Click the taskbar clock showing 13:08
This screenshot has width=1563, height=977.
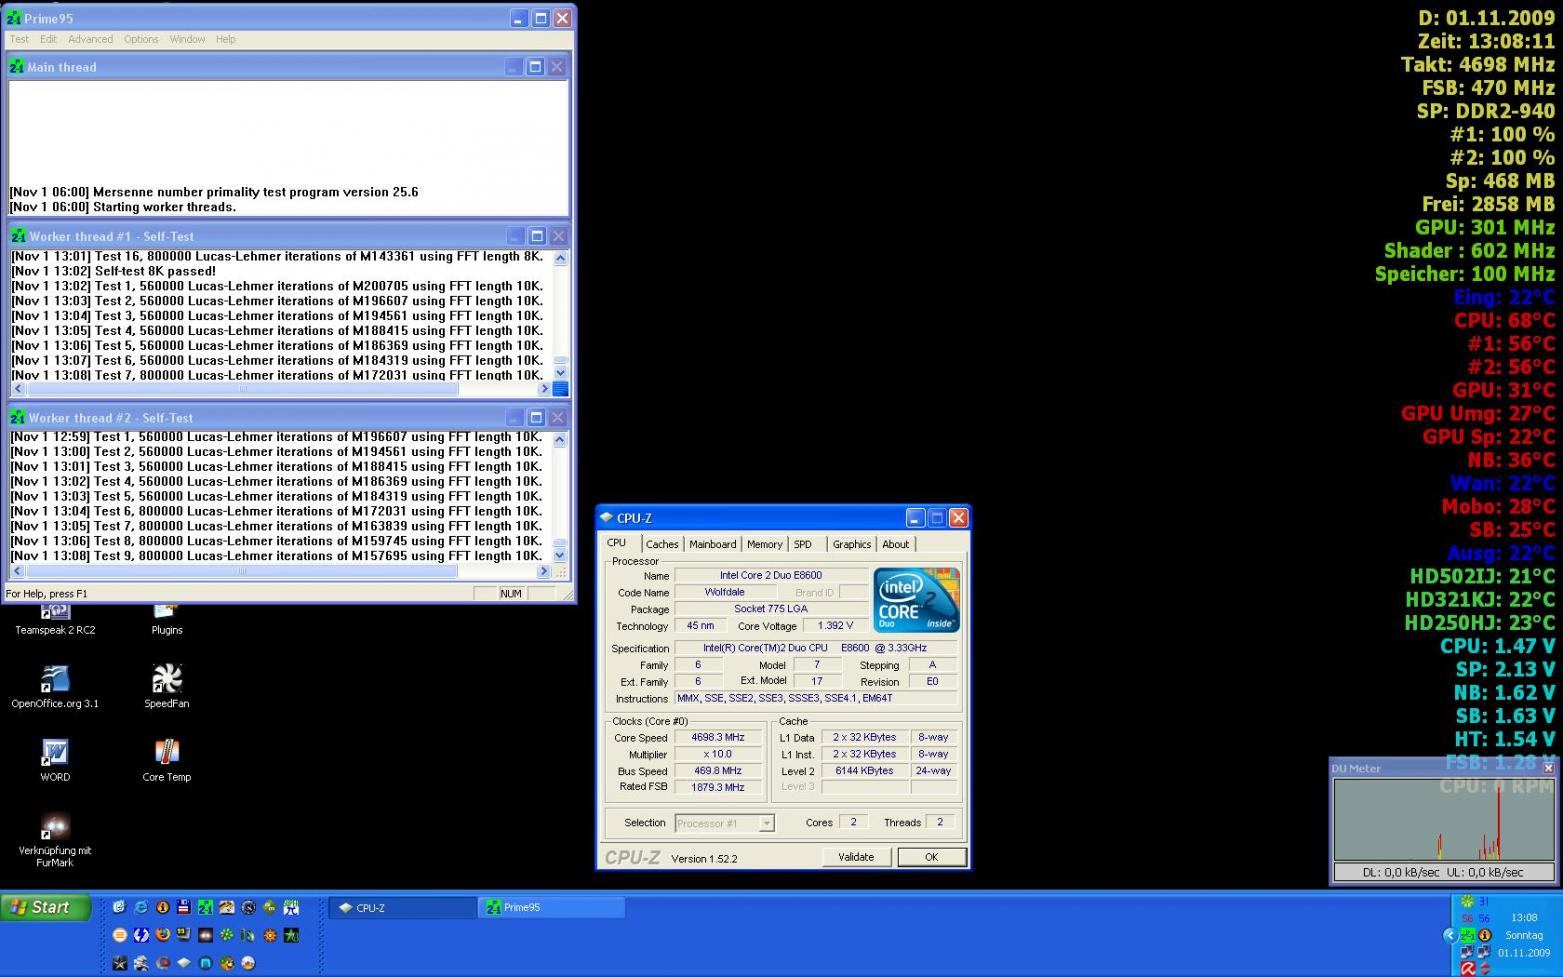coord(1525,918)
